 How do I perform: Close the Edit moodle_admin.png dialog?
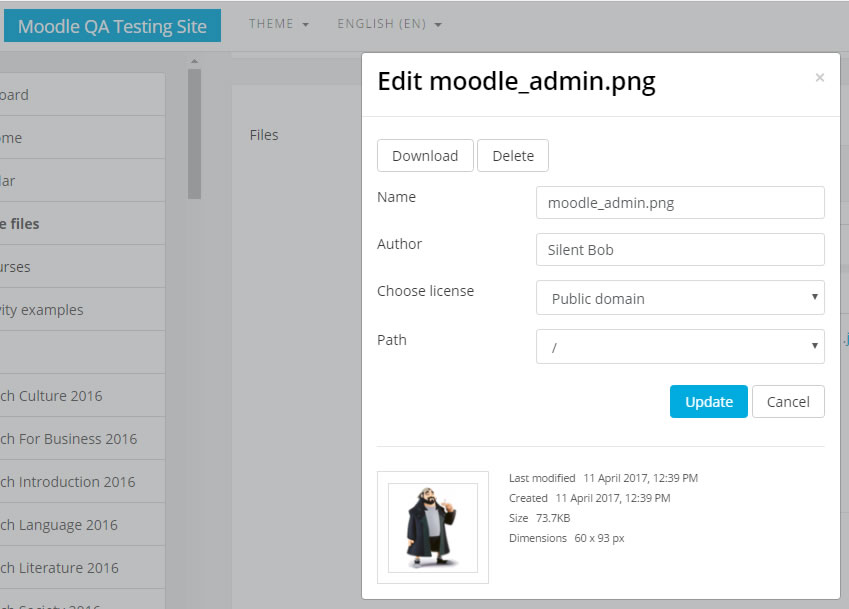[x=820, y=78]
